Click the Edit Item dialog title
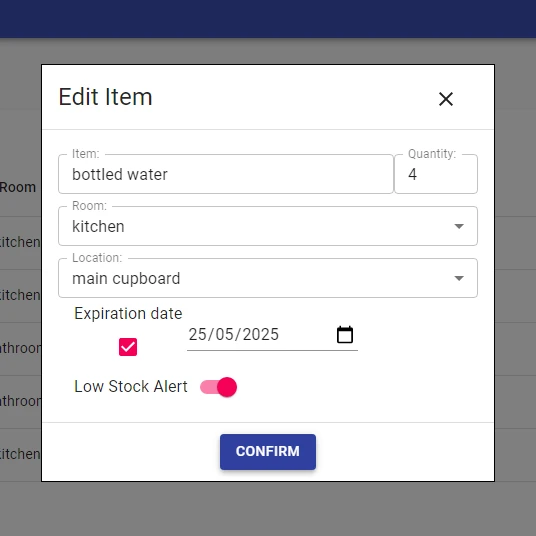 click(x=105, y=97)
